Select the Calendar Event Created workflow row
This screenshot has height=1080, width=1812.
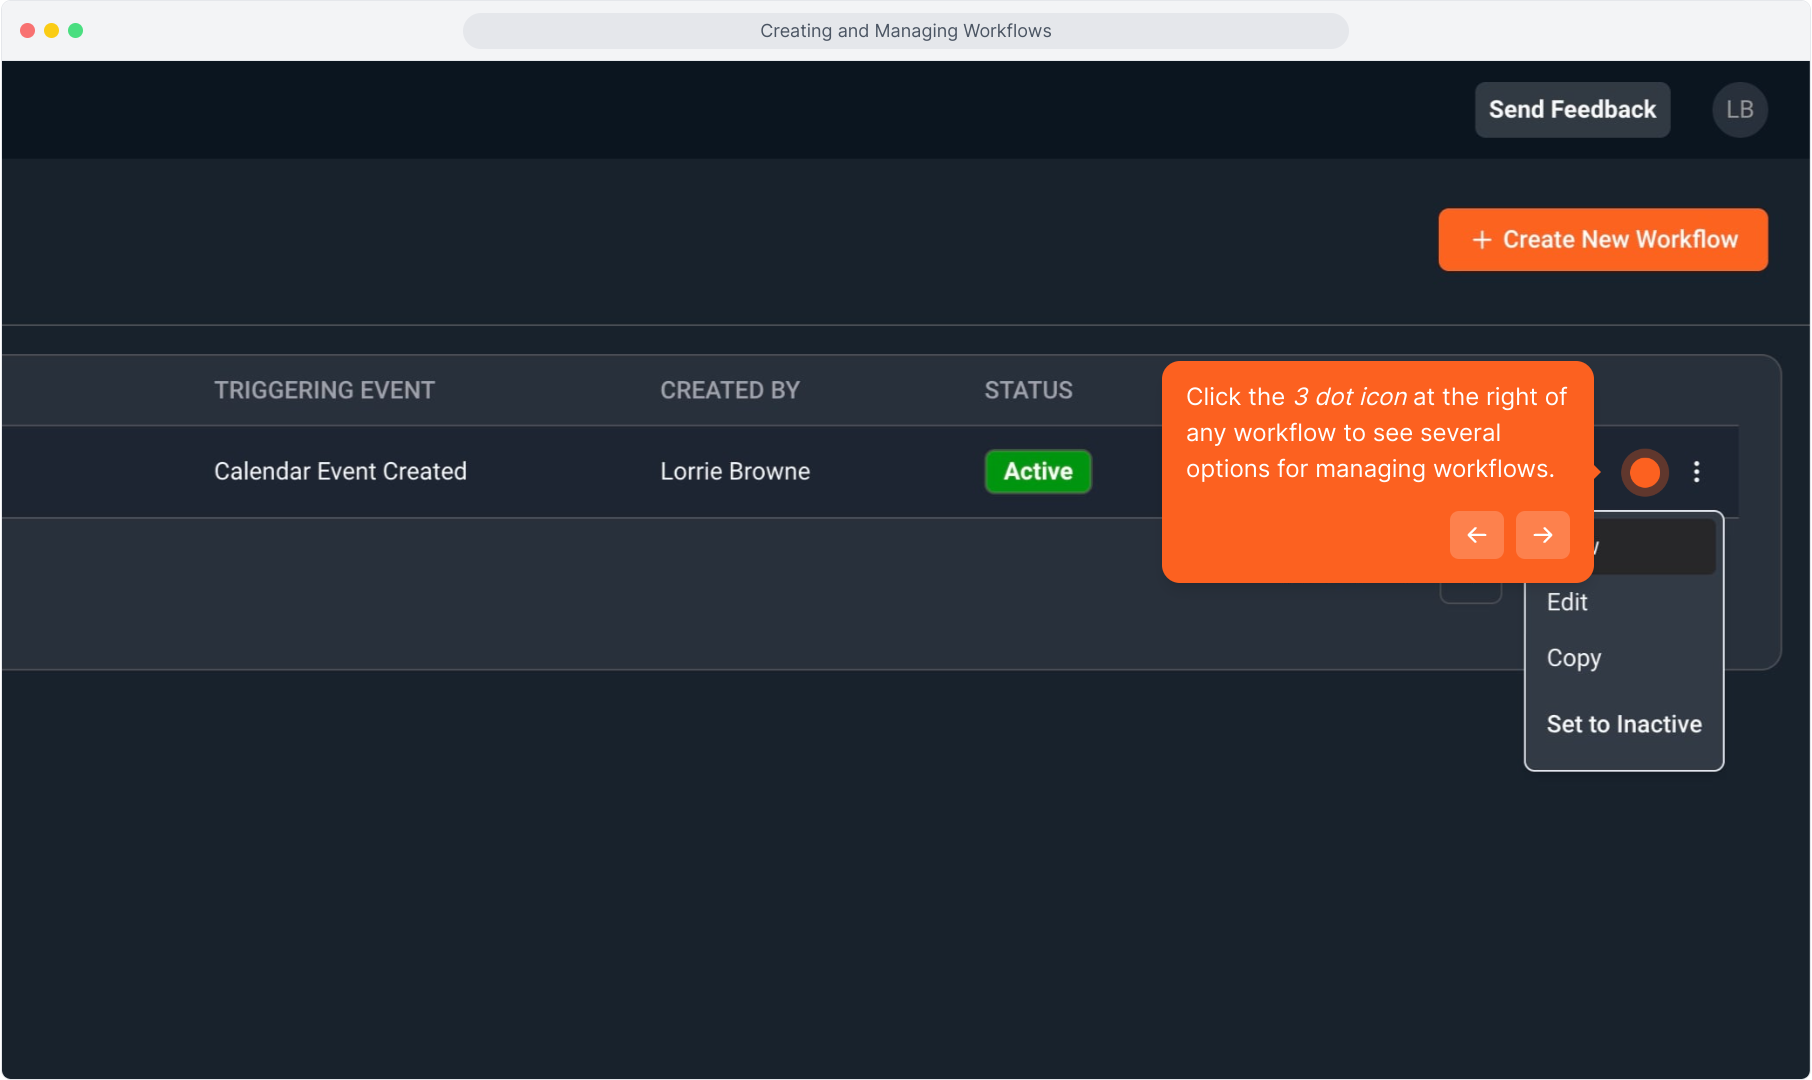tap(340, 472)
